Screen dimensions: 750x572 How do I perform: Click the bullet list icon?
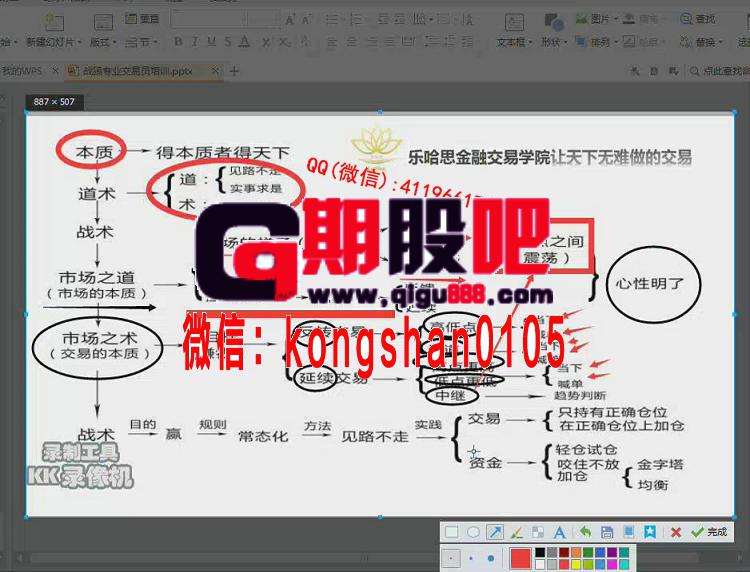[331, 19]
